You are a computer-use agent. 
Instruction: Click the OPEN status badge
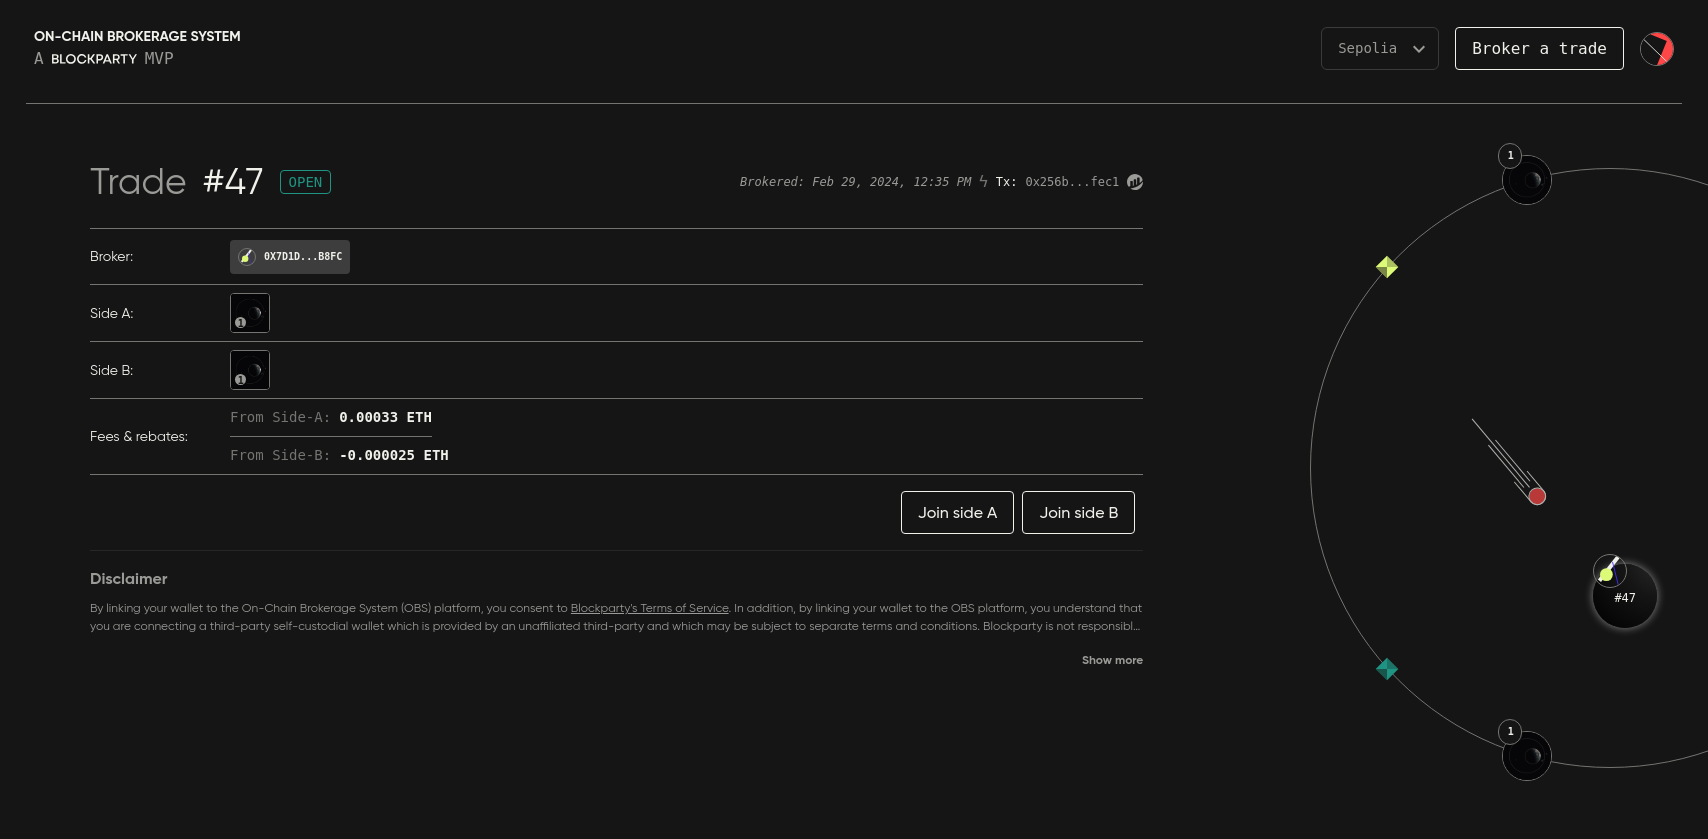[305, 182]
